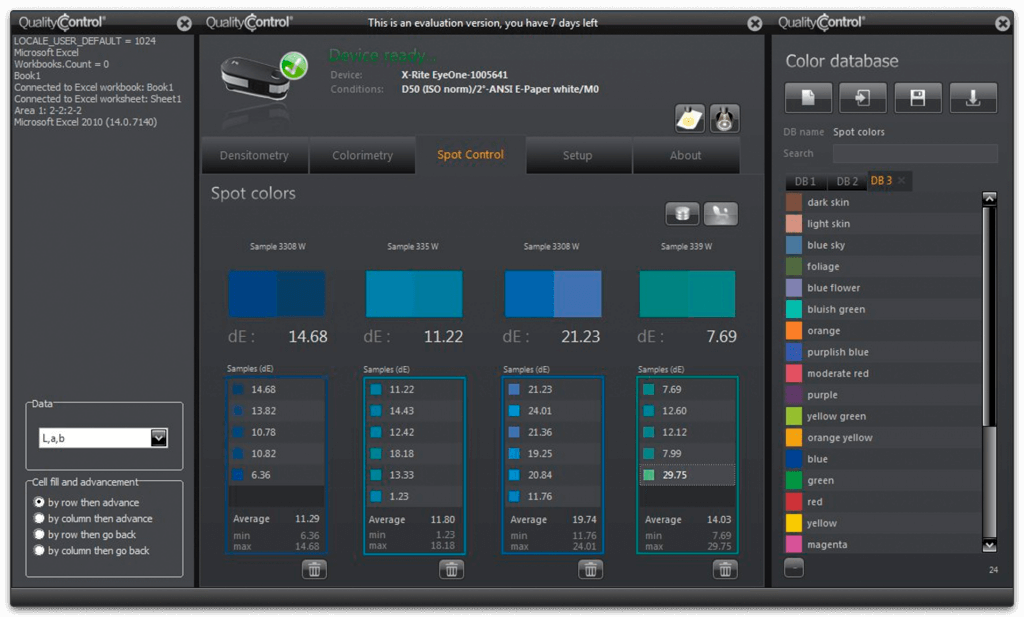The image size is (1024, 617).
Task: Select 'by column then advance' option
Action: [x=40, y=518]
